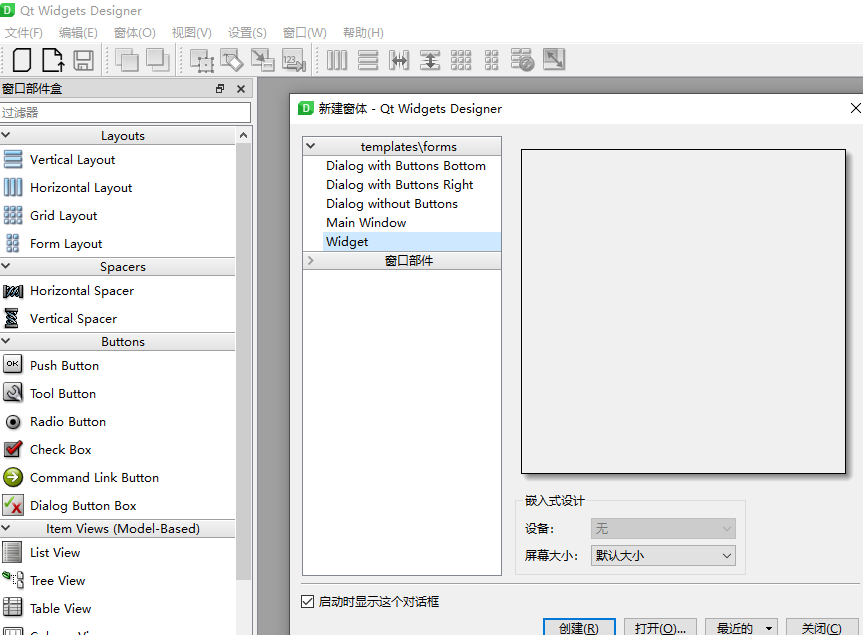Open the 文件(F) menu
The width and height of the screenshot is (863, 635).
point(24,32)
